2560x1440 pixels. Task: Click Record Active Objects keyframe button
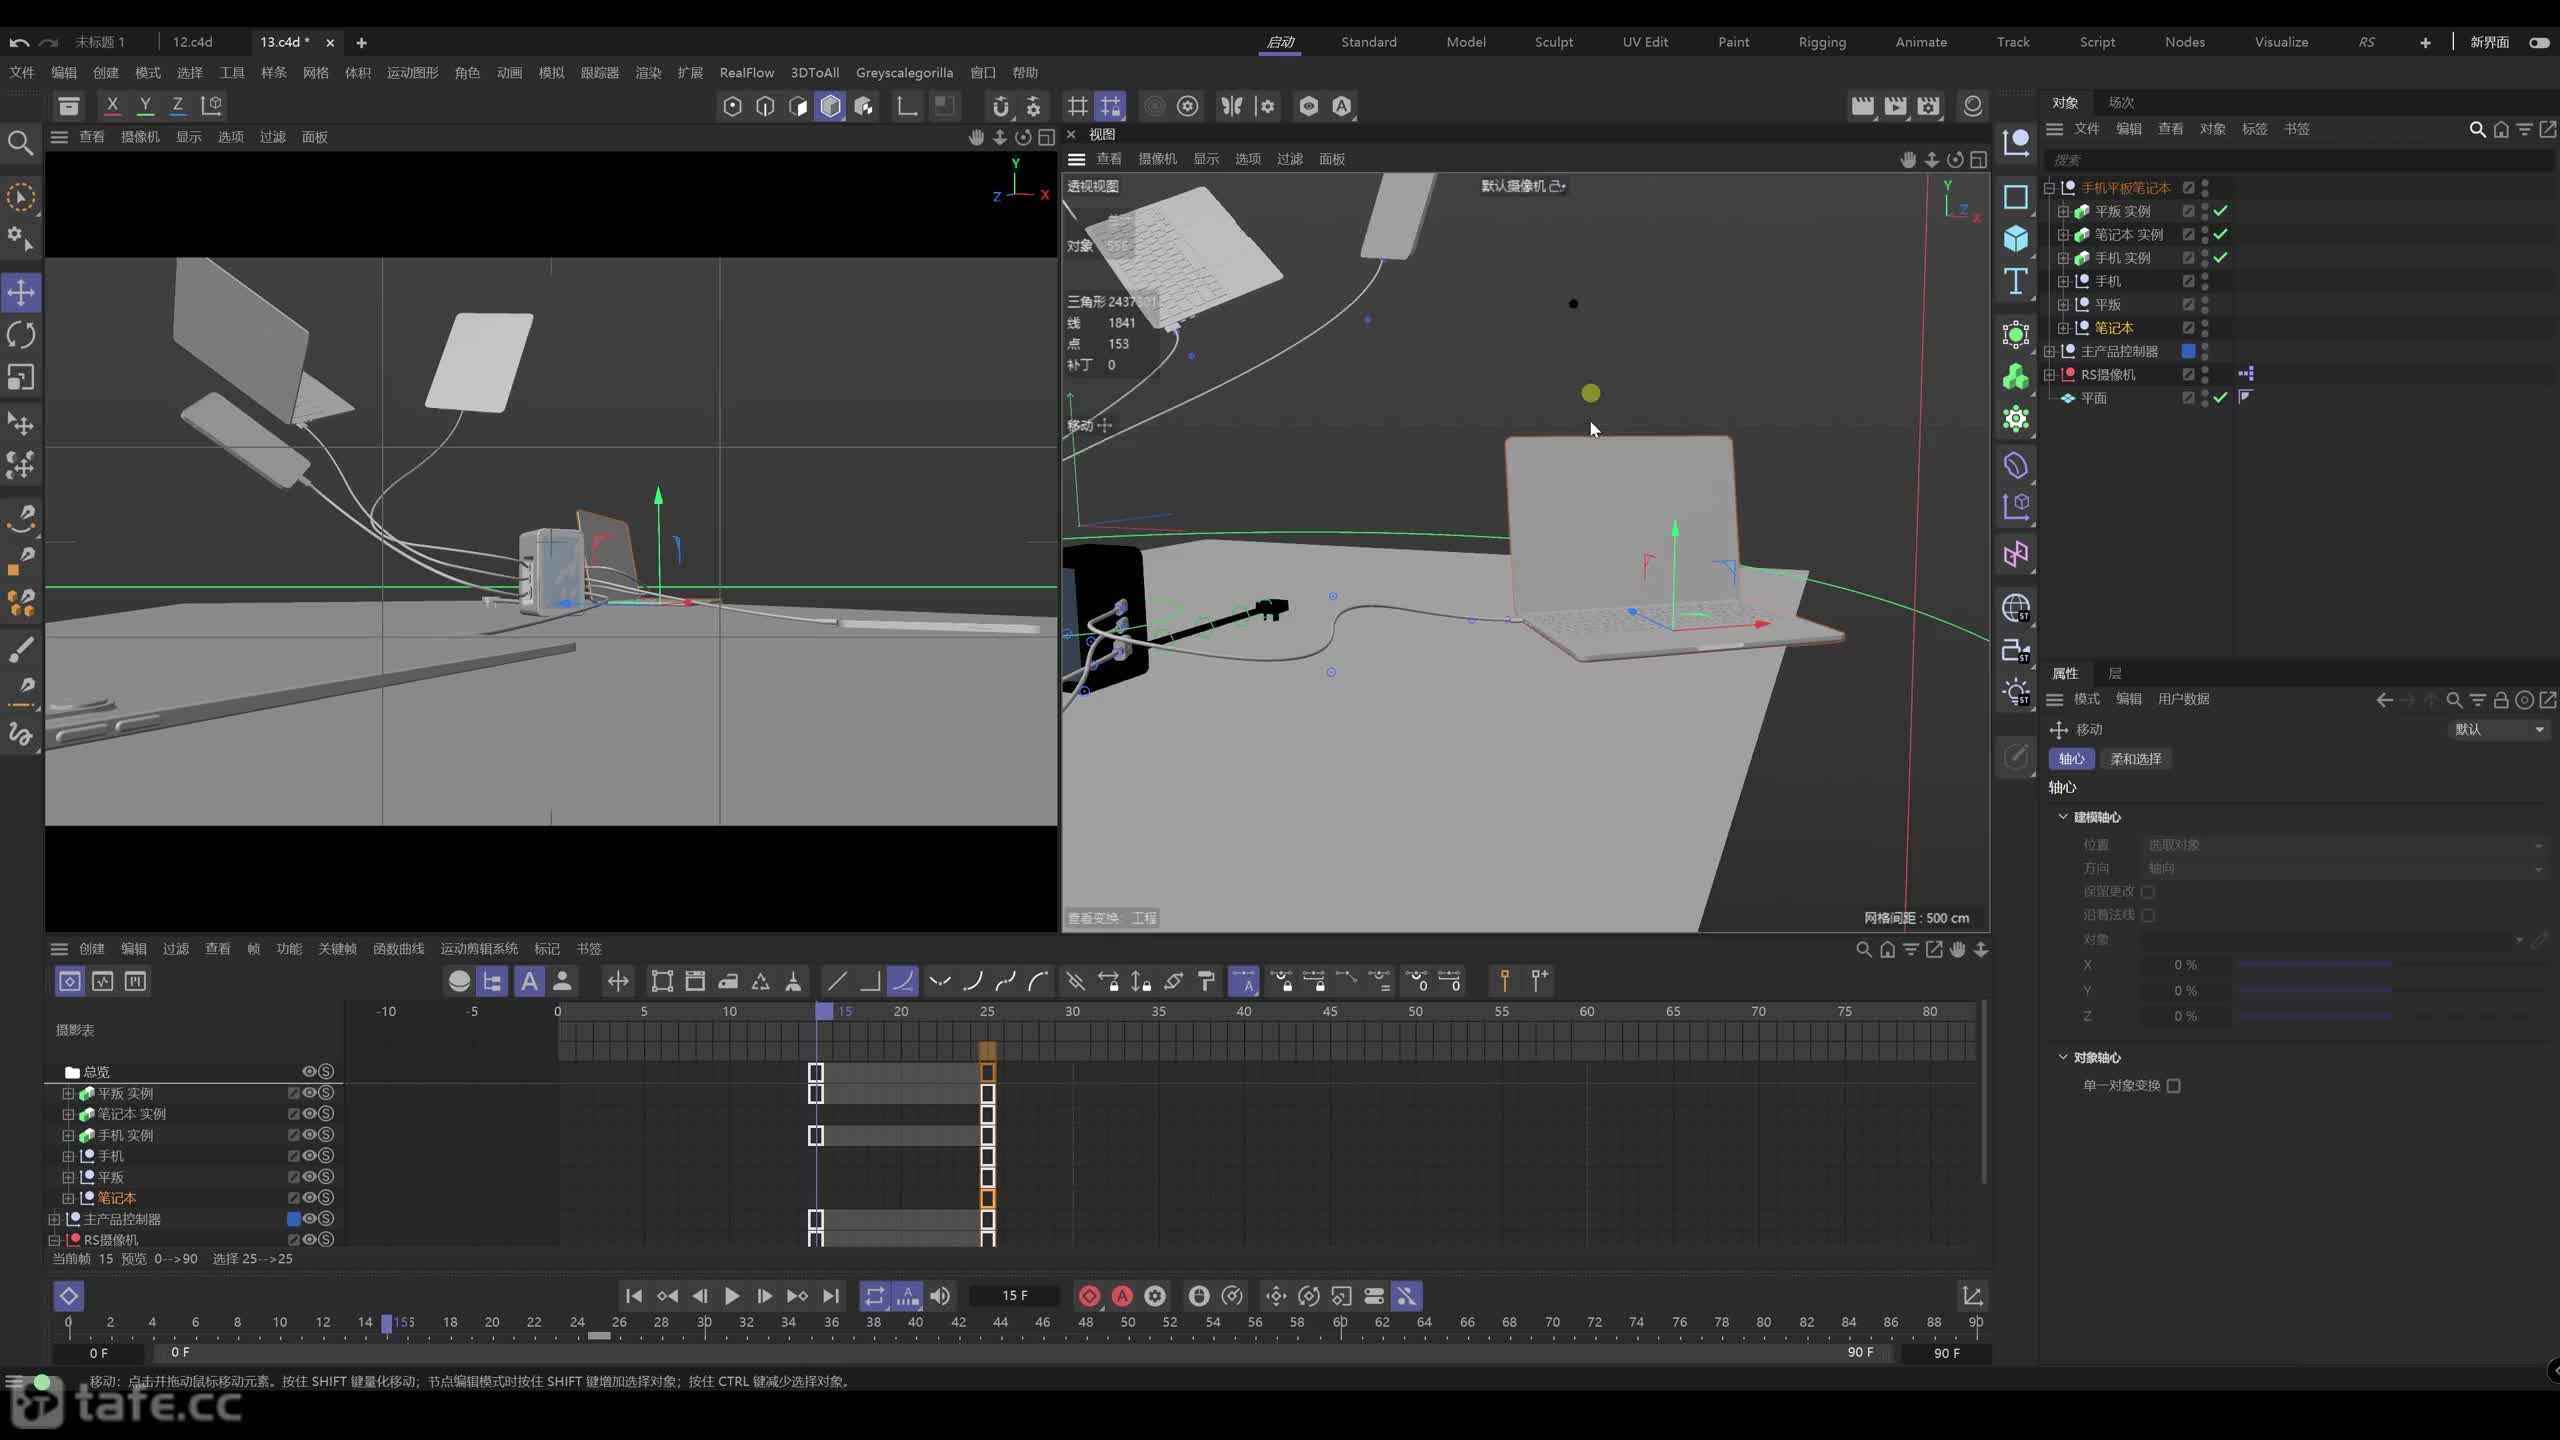tap(1089, 1296)
